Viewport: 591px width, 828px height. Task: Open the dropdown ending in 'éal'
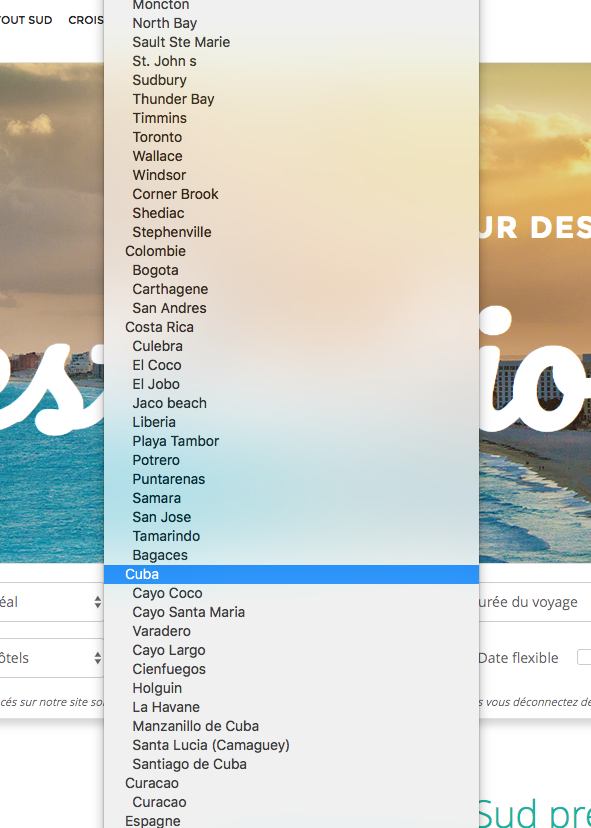pos(52,602)
